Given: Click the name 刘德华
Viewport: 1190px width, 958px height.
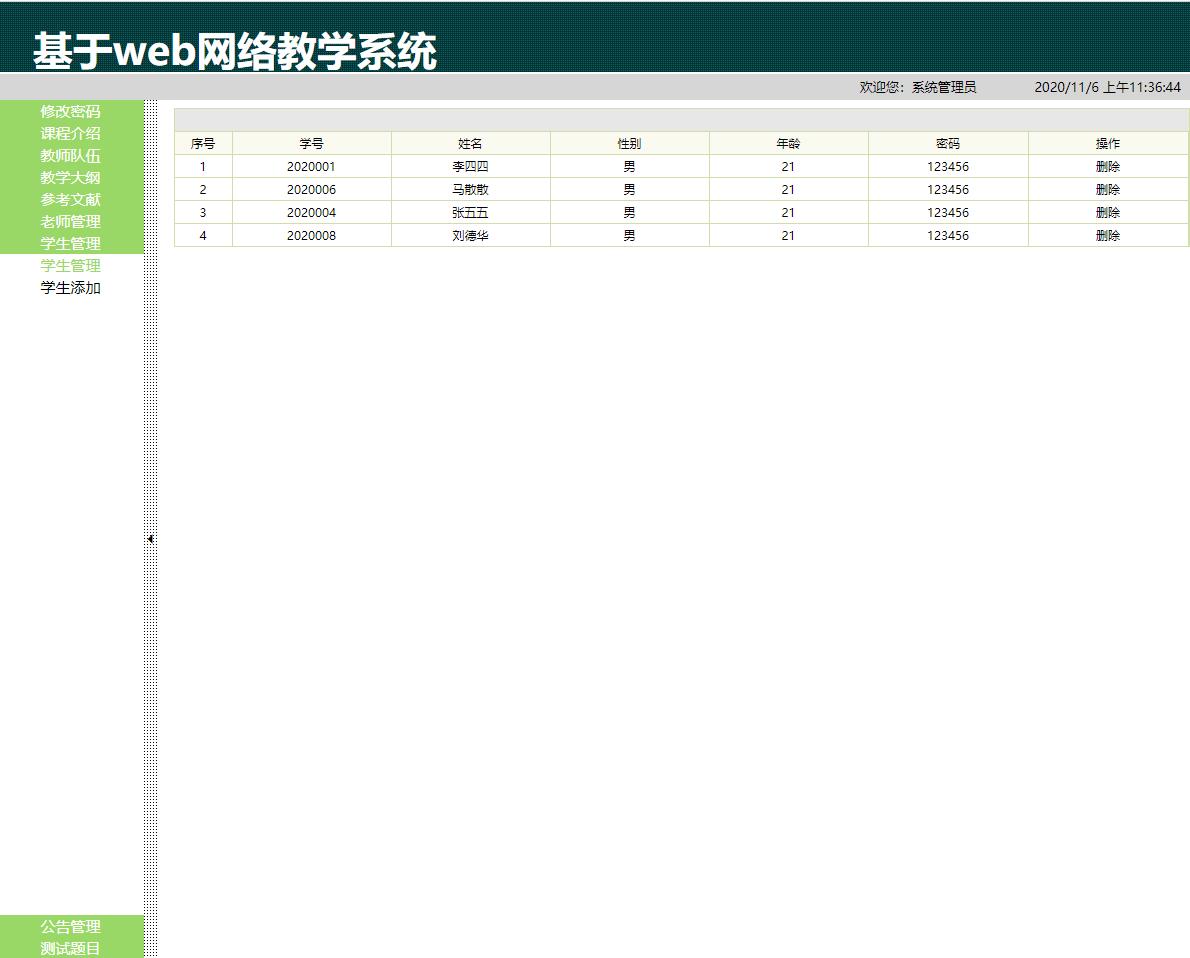Looking at the screenshot, I should pos(471,235).
